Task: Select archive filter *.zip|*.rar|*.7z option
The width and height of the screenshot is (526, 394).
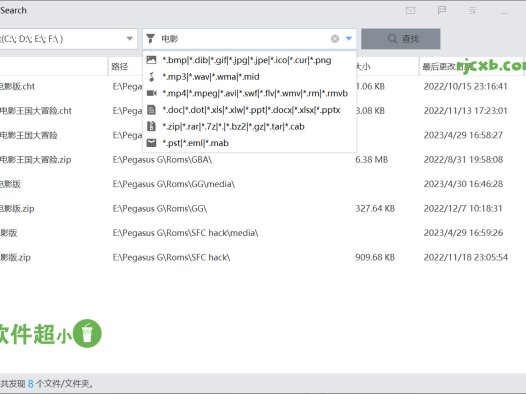Action: click(x=250, y=126)
